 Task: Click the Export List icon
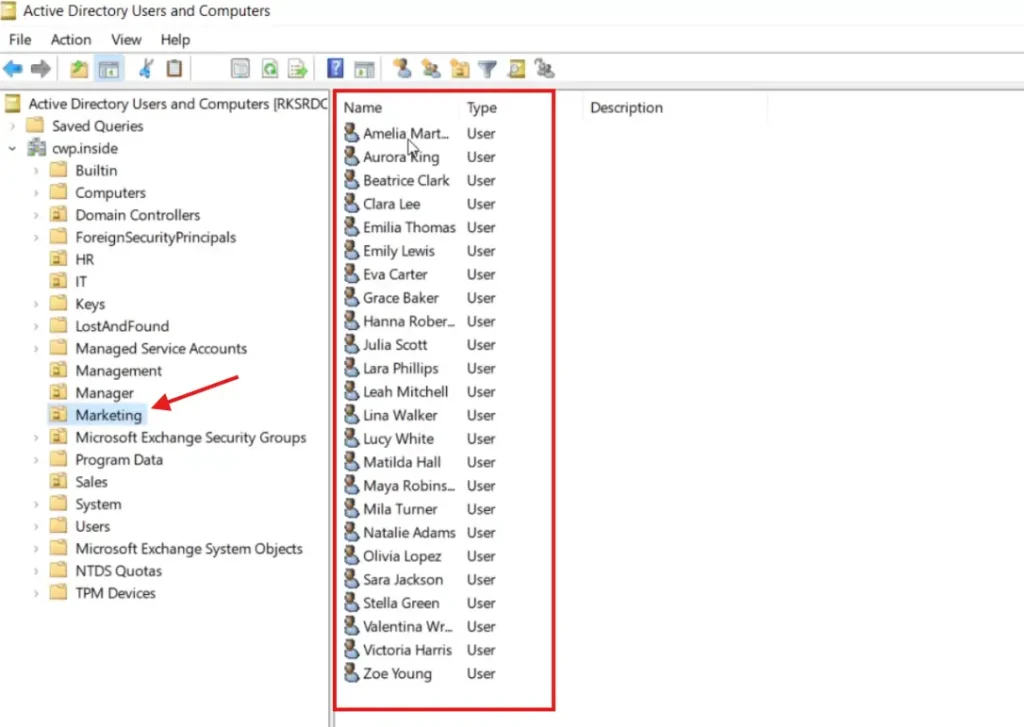(297, 69)
